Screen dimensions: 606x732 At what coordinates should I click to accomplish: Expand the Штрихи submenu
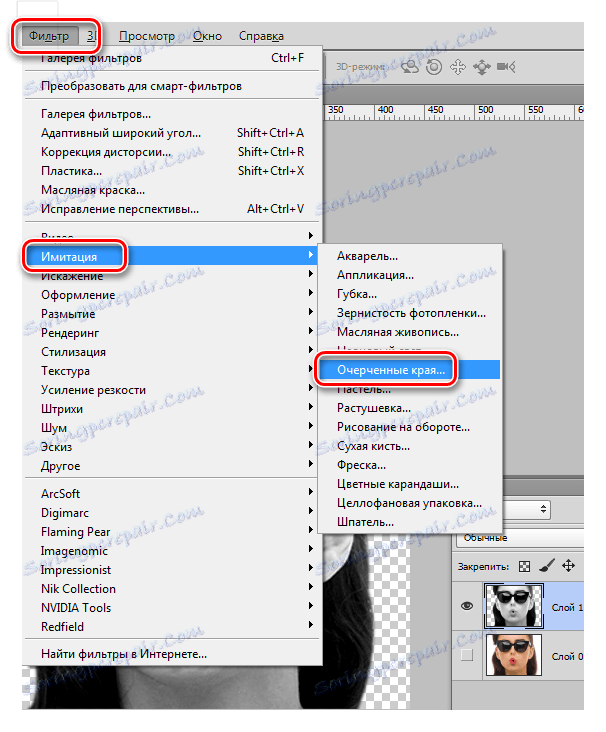pos(172,409)
